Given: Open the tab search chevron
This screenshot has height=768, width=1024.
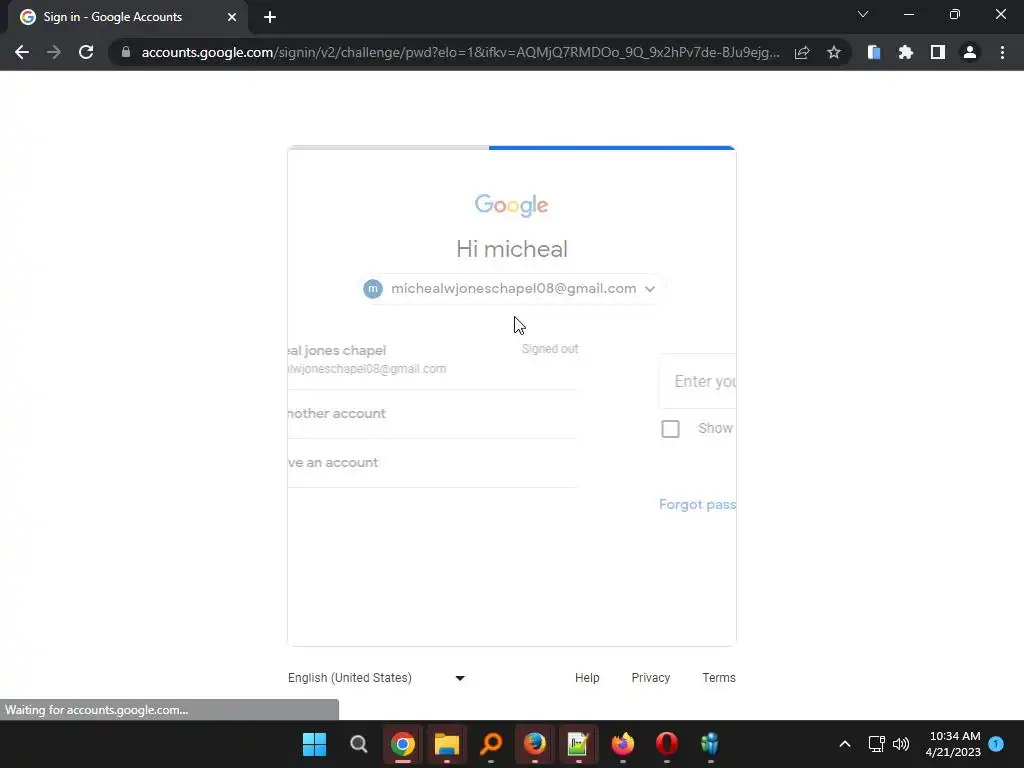Looking at the screenshot, I should (863, 14).
